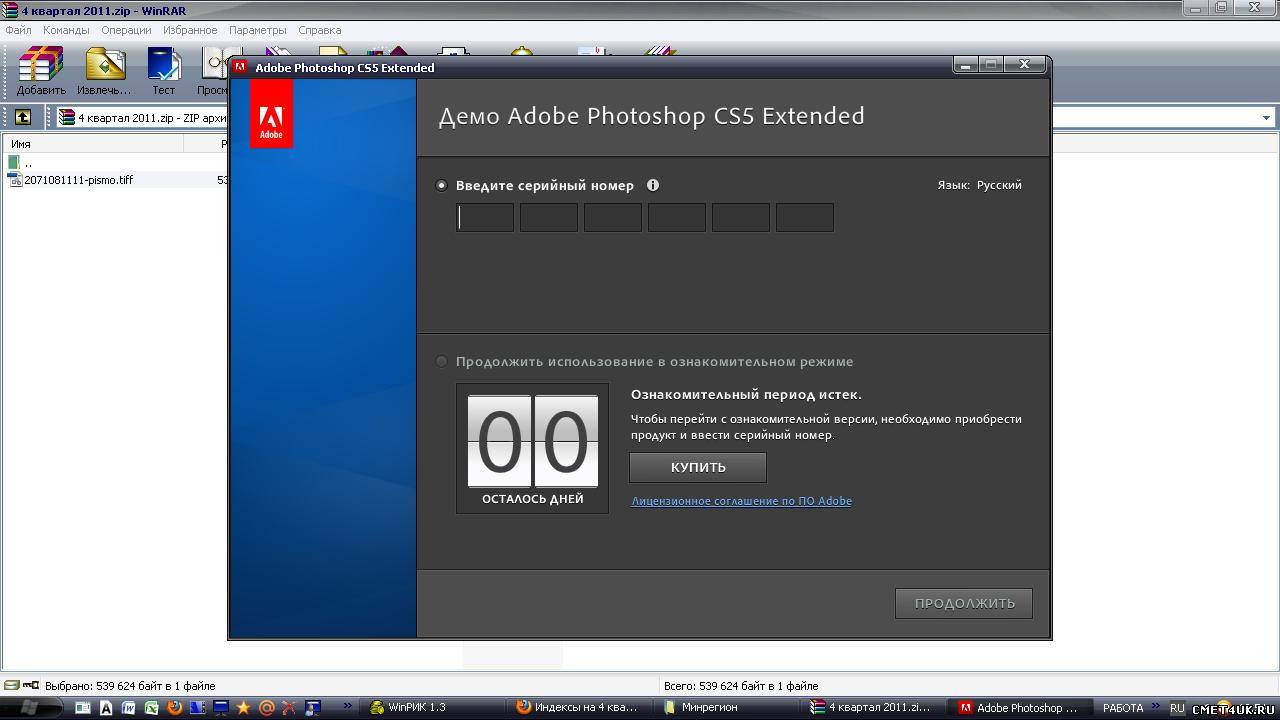Screen dimensions: 1280x720
Task: Switch to WinРИК 1.3 taskbar button
Action: (433, 708)
